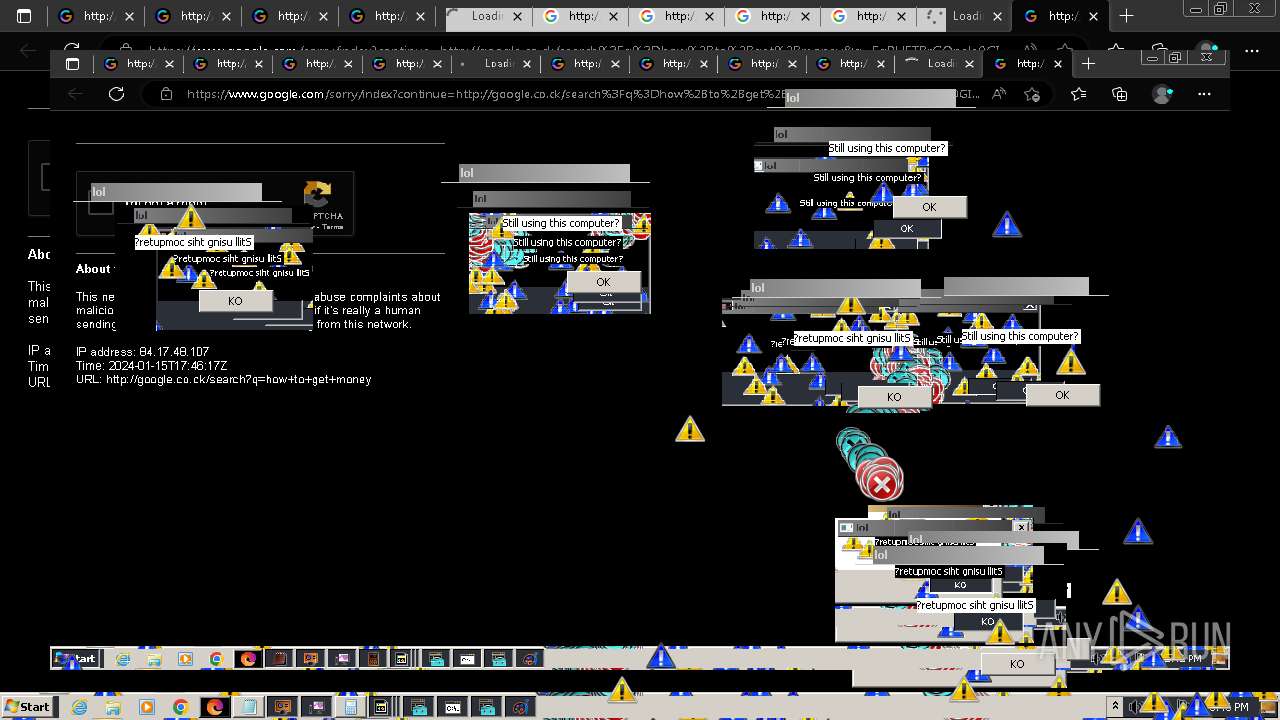Image resolution: width=1280 pixels, height=720 pixels.
Task: Click the site info lock icon in inner address bar
Action: pos(166,94)
